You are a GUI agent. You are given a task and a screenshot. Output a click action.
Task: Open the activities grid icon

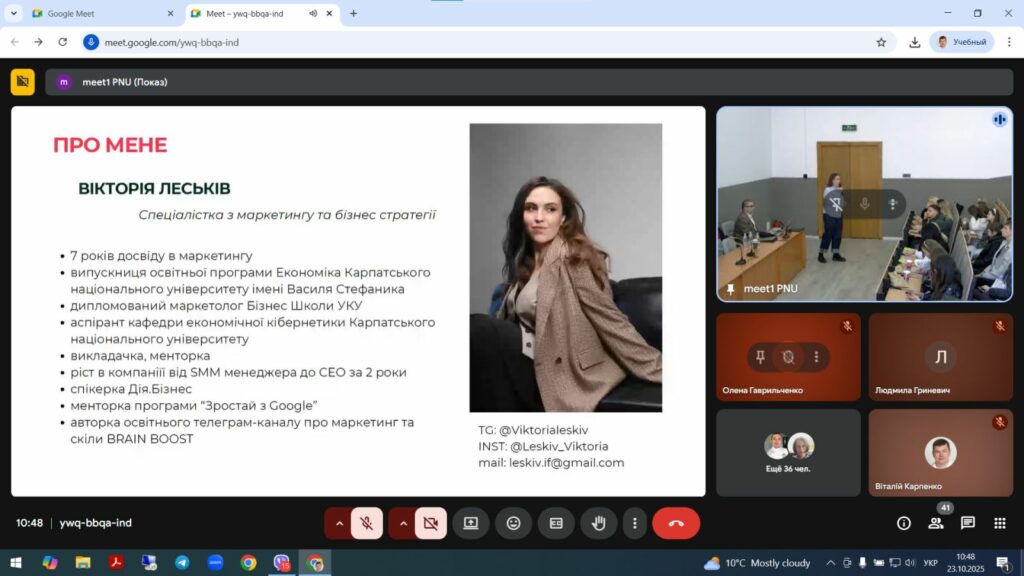click(x=999, y=523)
